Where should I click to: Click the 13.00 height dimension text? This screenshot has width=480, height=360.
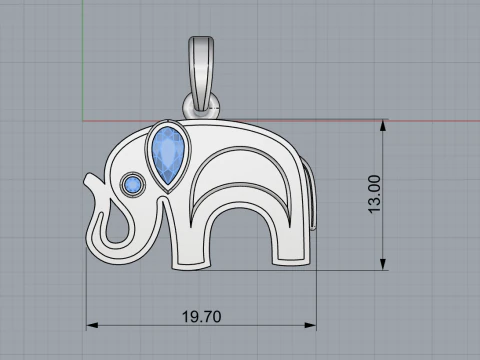point(374,194)
